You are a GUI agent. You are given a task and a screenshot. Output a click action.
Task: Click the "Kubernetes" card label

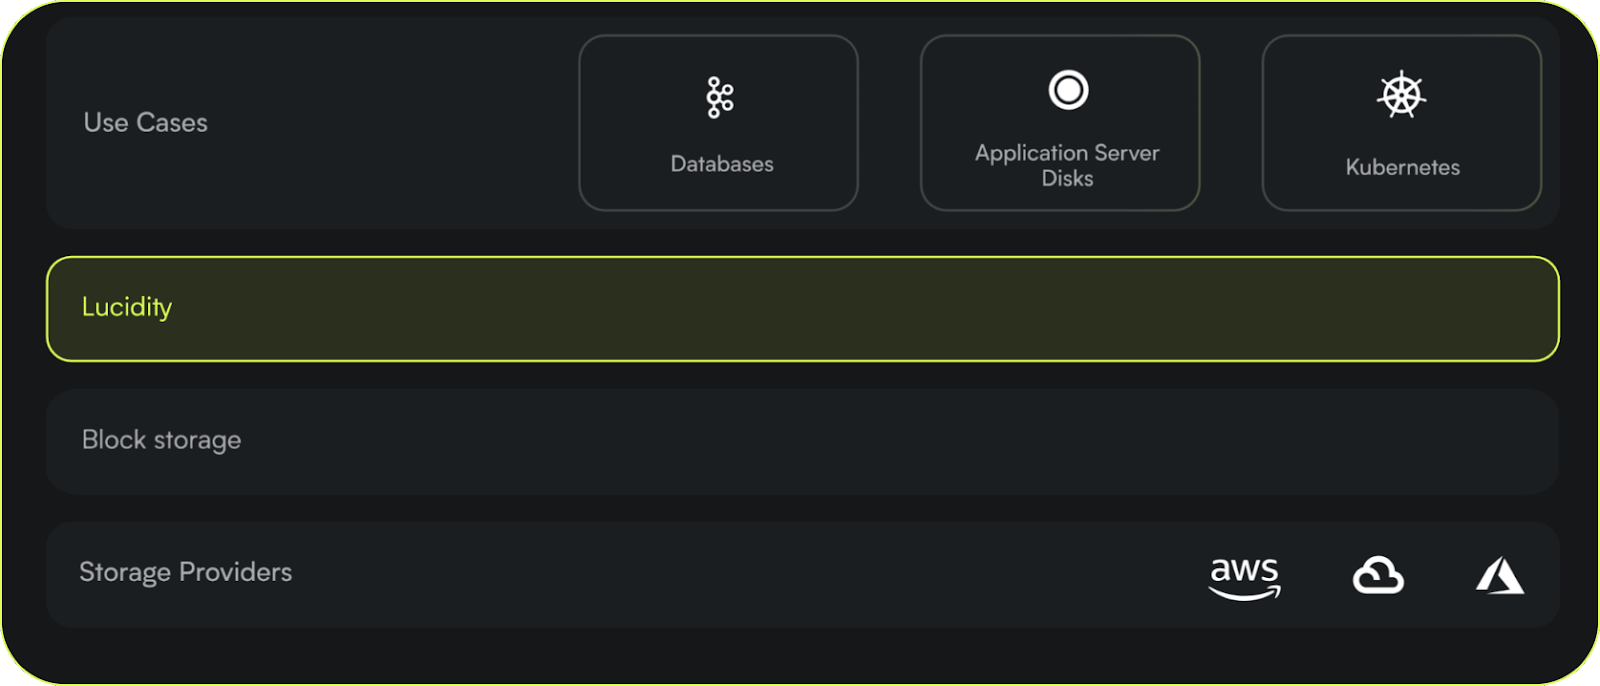click(1402, 167)
